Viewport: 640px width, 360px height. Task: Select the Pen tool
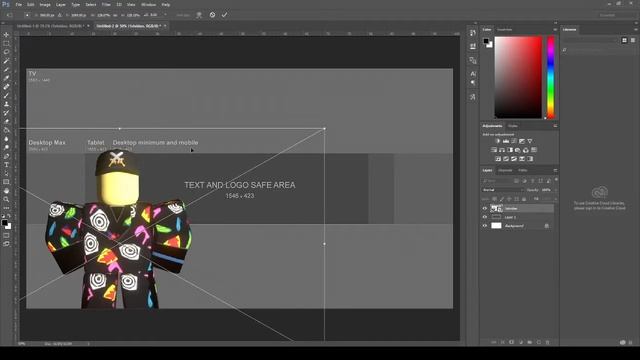(x=6, y=156)
